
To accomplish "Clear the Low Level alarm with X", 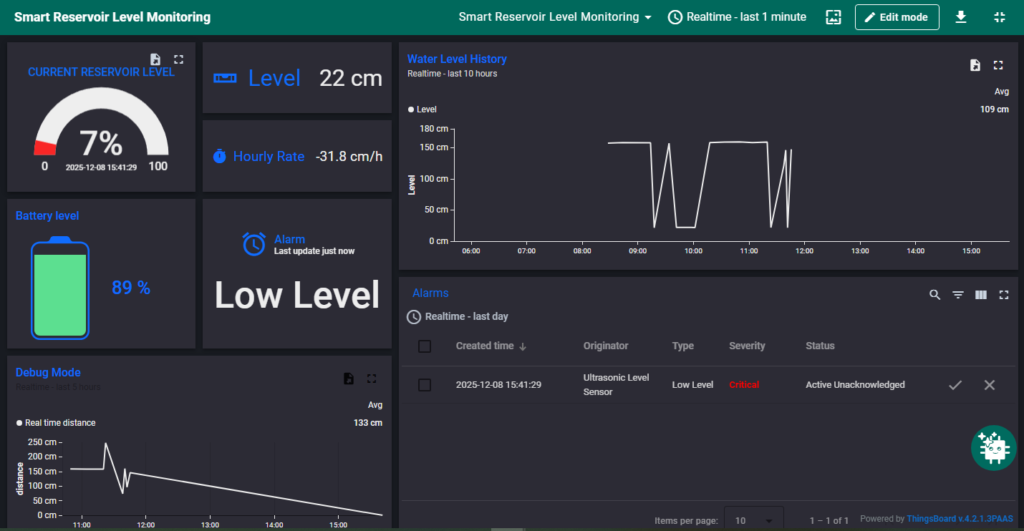I will pos(989,385).
